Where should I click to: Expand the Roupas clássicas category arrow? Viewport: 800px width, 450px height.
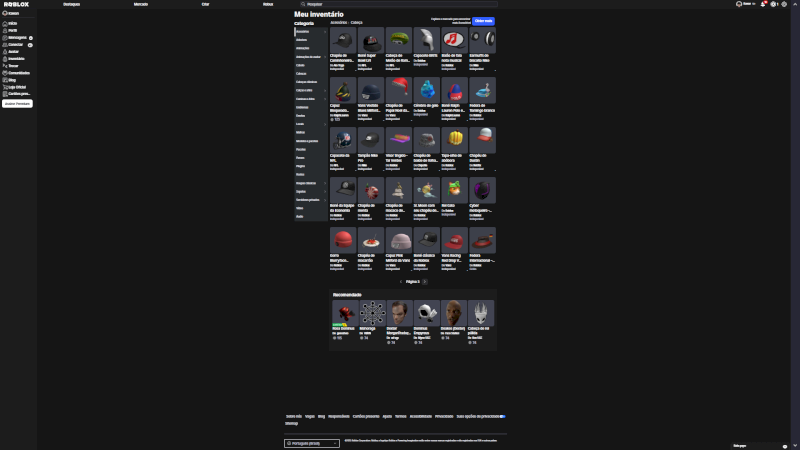pos(324,183)
